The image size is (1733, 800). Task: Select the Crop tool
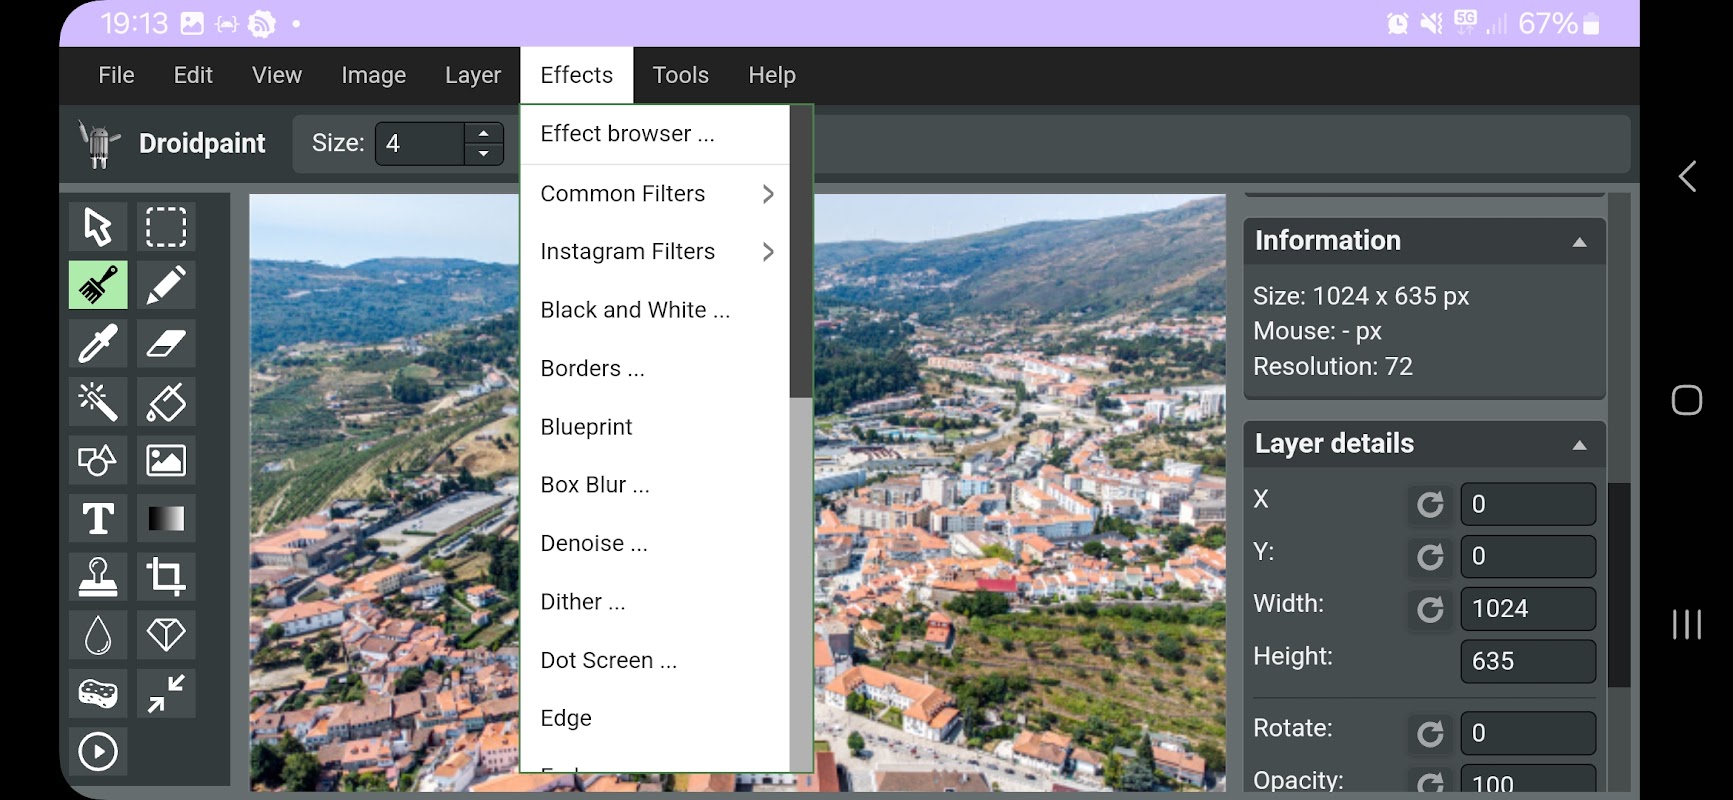[166, 577]
